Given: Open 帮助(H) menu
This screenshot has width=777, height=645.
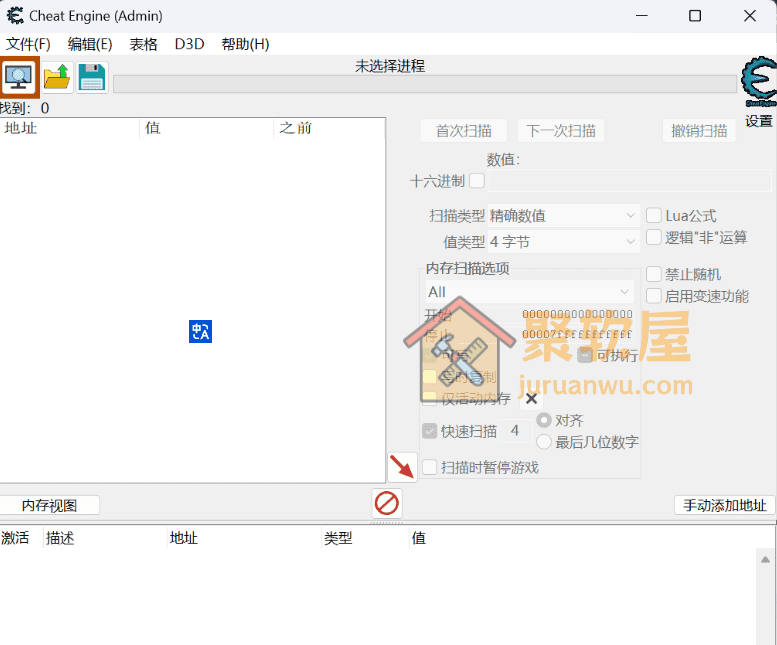Looking at the screenshot, I should (245, 44).
